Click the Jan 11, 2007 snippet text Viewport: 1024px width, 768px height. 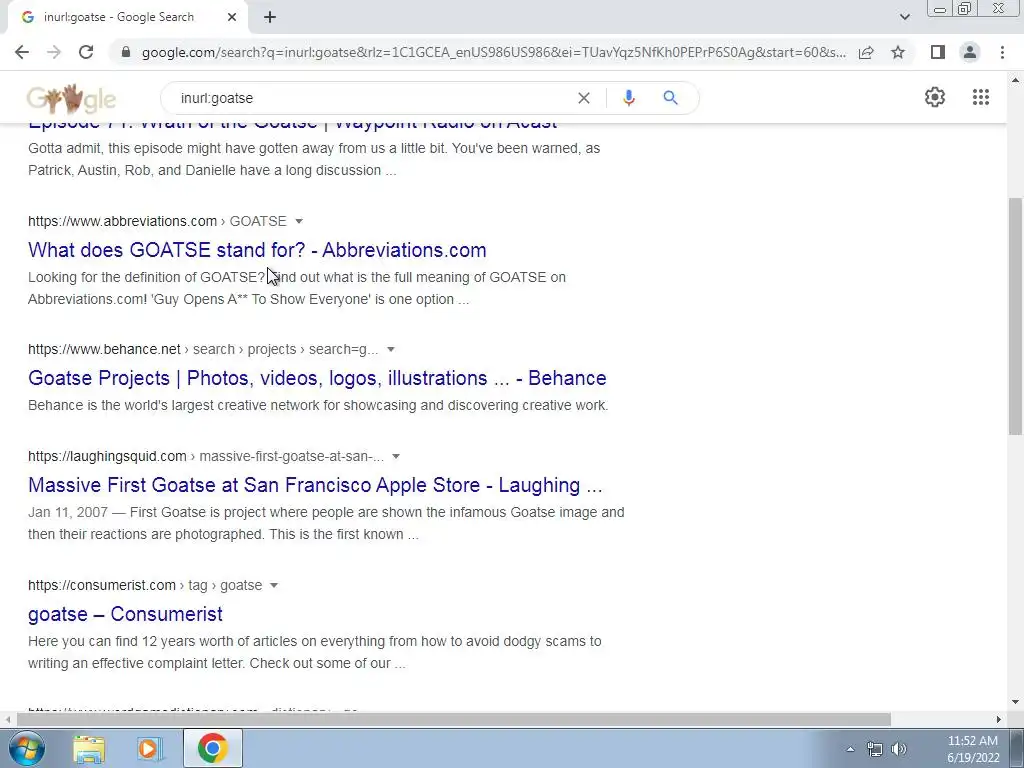point(326,523)
